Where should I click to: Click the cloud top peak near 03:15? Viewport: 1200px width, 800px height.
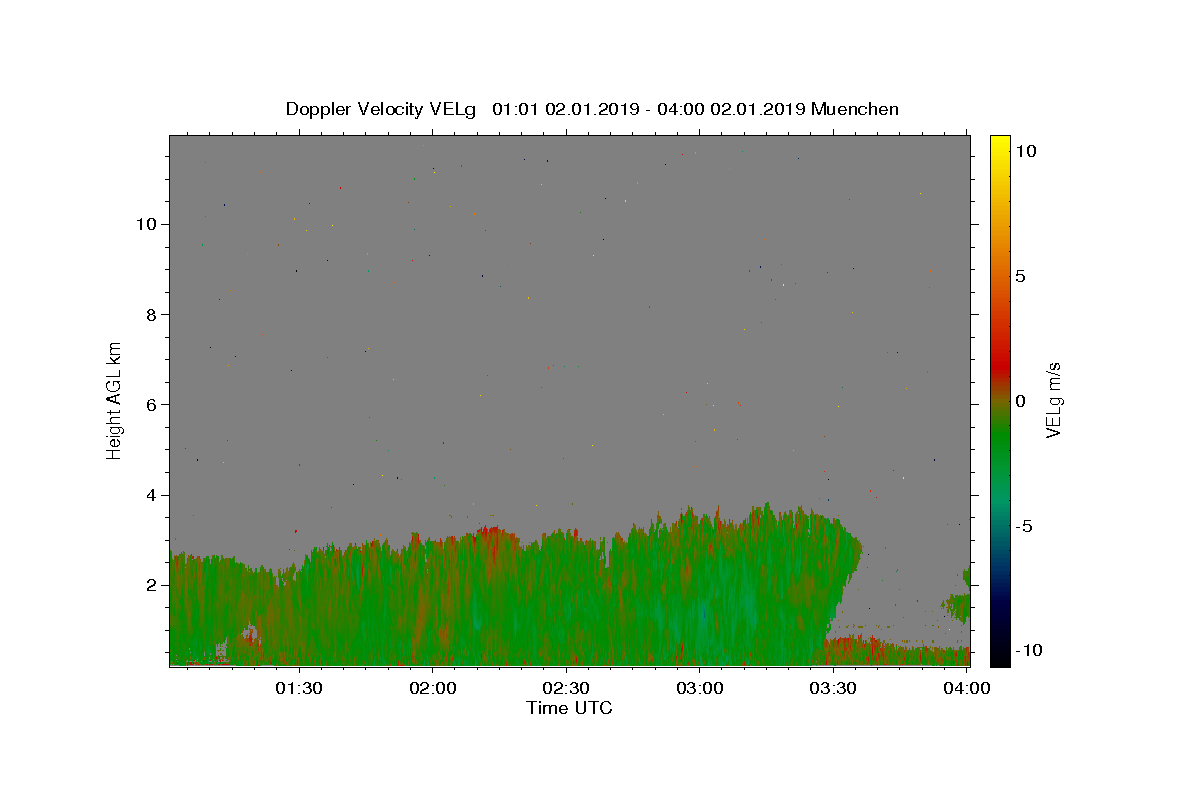pos(767,510)
